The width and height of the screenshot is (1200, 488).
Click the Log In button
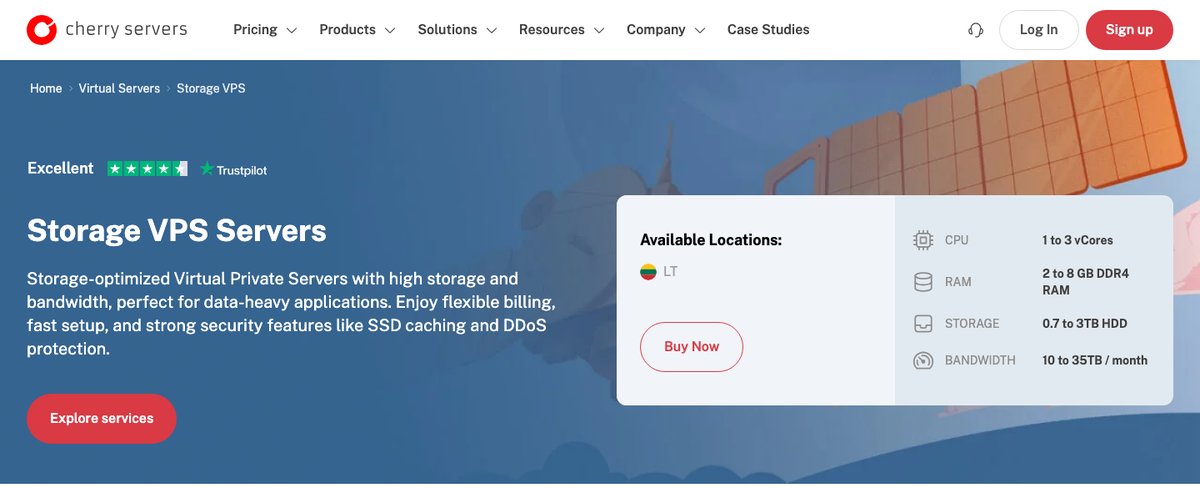(1039, 30)
